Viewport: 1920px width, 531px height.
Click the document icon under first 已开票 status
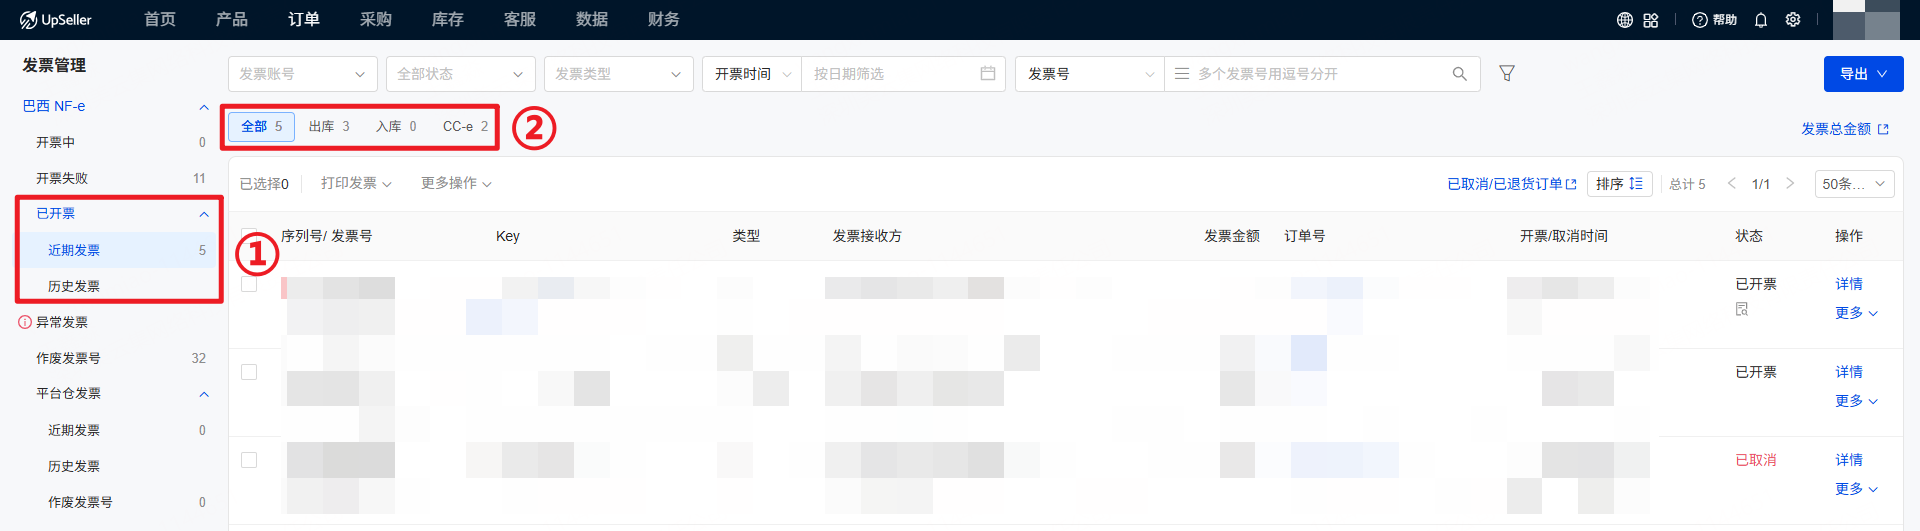pos(1742,309)
